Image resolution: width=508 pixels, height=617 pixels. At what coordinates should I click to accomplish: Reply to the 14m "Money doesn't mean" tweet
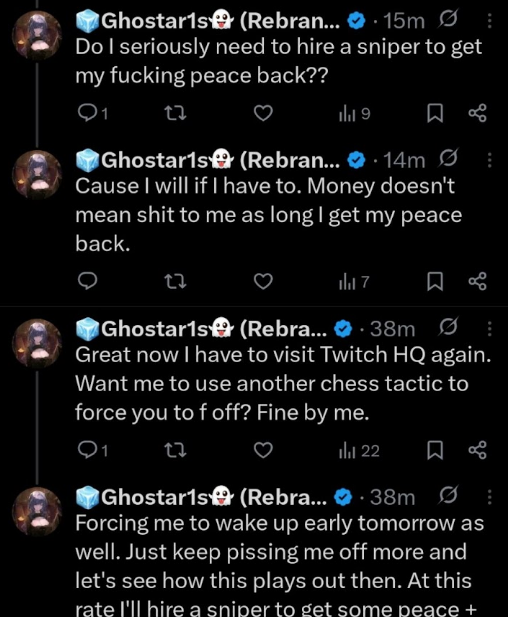87,281
